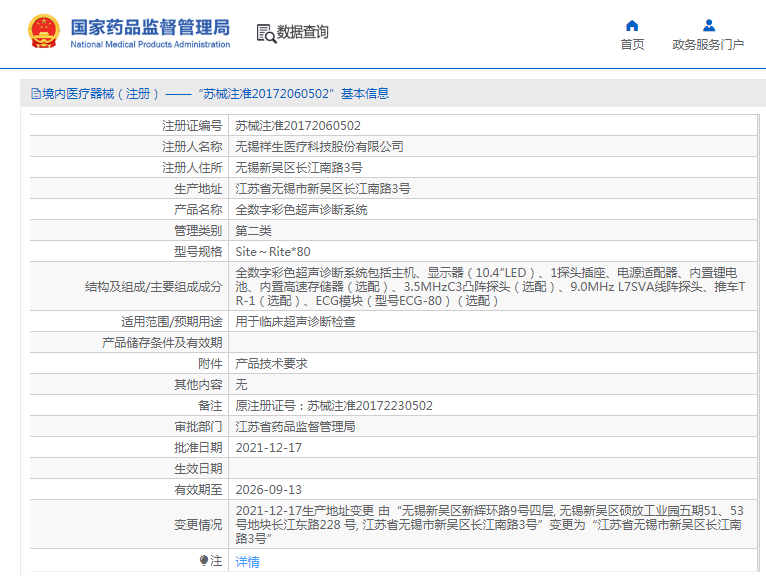This screenshot has width=766, height=576.
Task: Click the 审批部门 label
Action: click(x=198, y=427)
